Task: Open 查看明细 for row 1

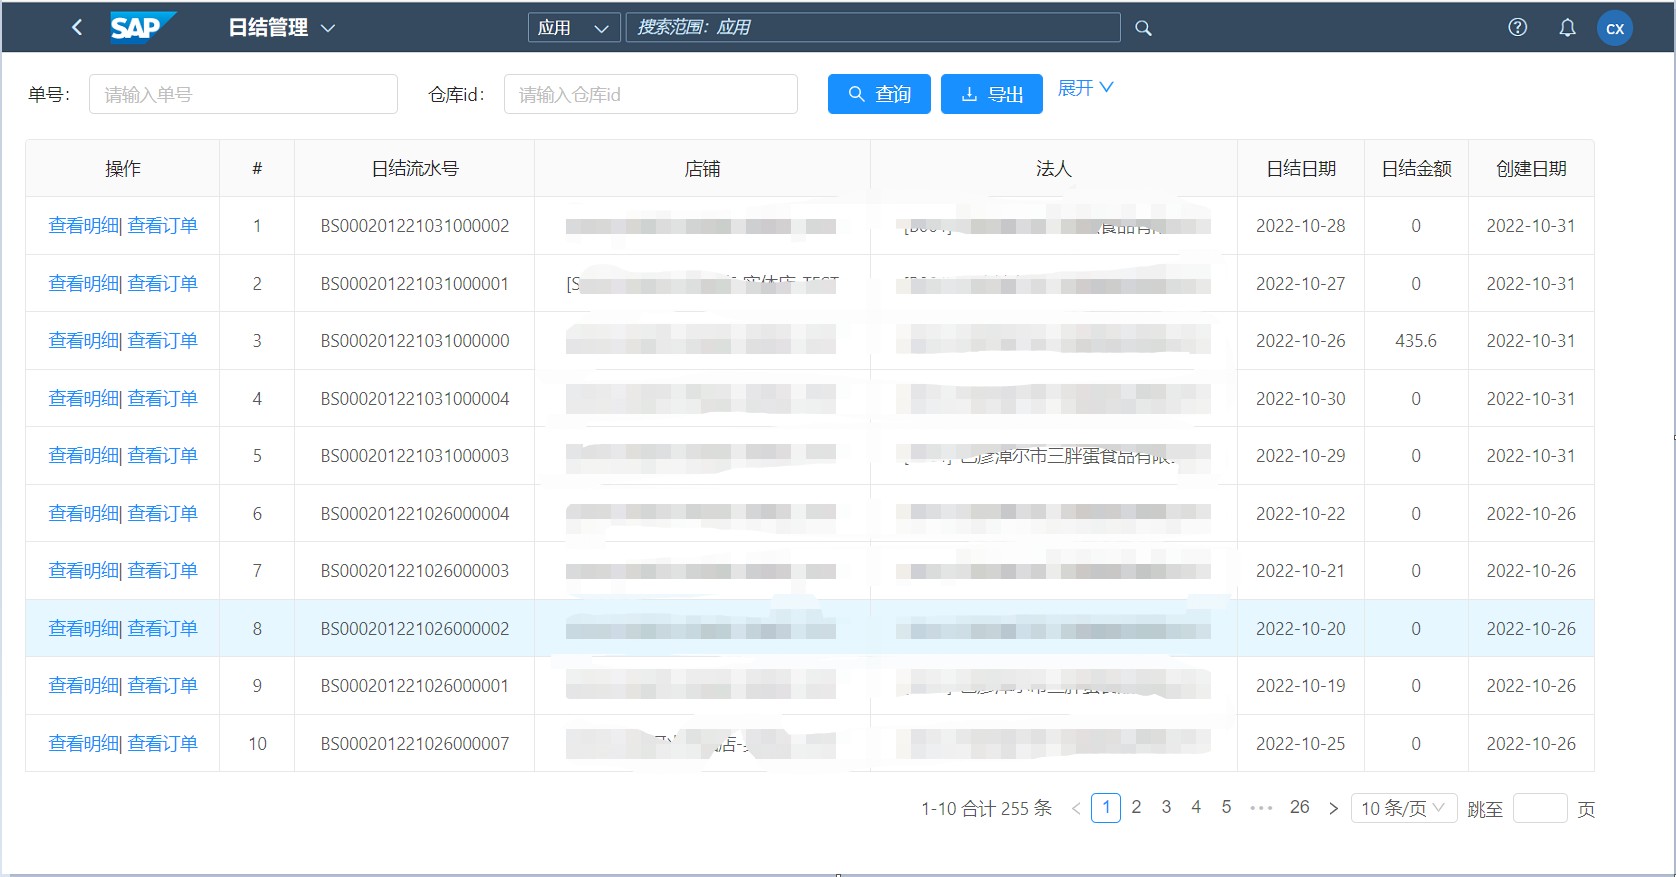Action: [x=84, y=226]
